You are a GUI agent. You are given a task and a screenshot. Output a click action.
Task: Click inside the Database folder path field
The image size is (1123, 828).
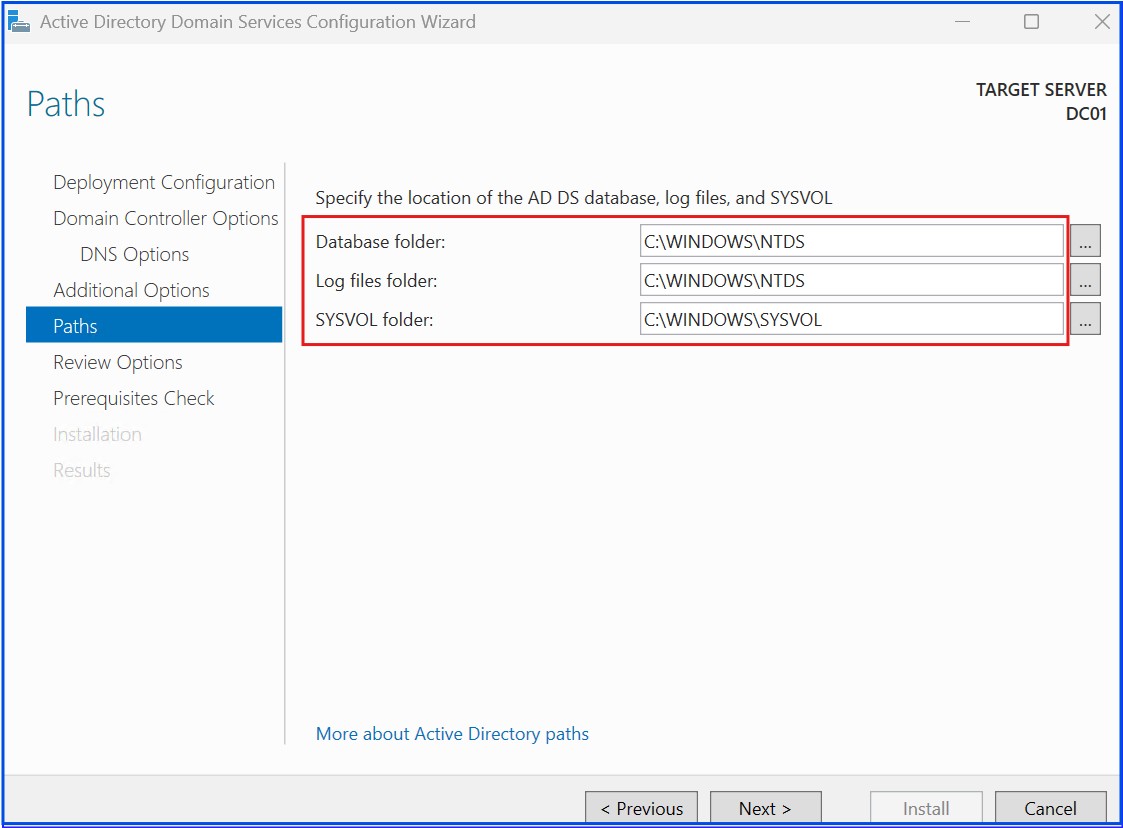click(850, 240)
